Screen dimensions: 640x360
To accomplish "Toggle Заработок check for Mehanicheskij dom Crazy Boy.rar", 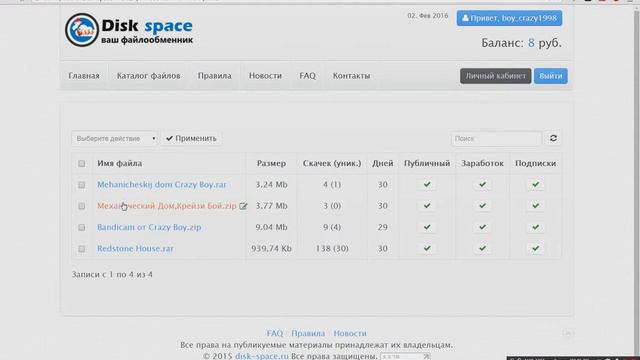I will click(482, 184).
